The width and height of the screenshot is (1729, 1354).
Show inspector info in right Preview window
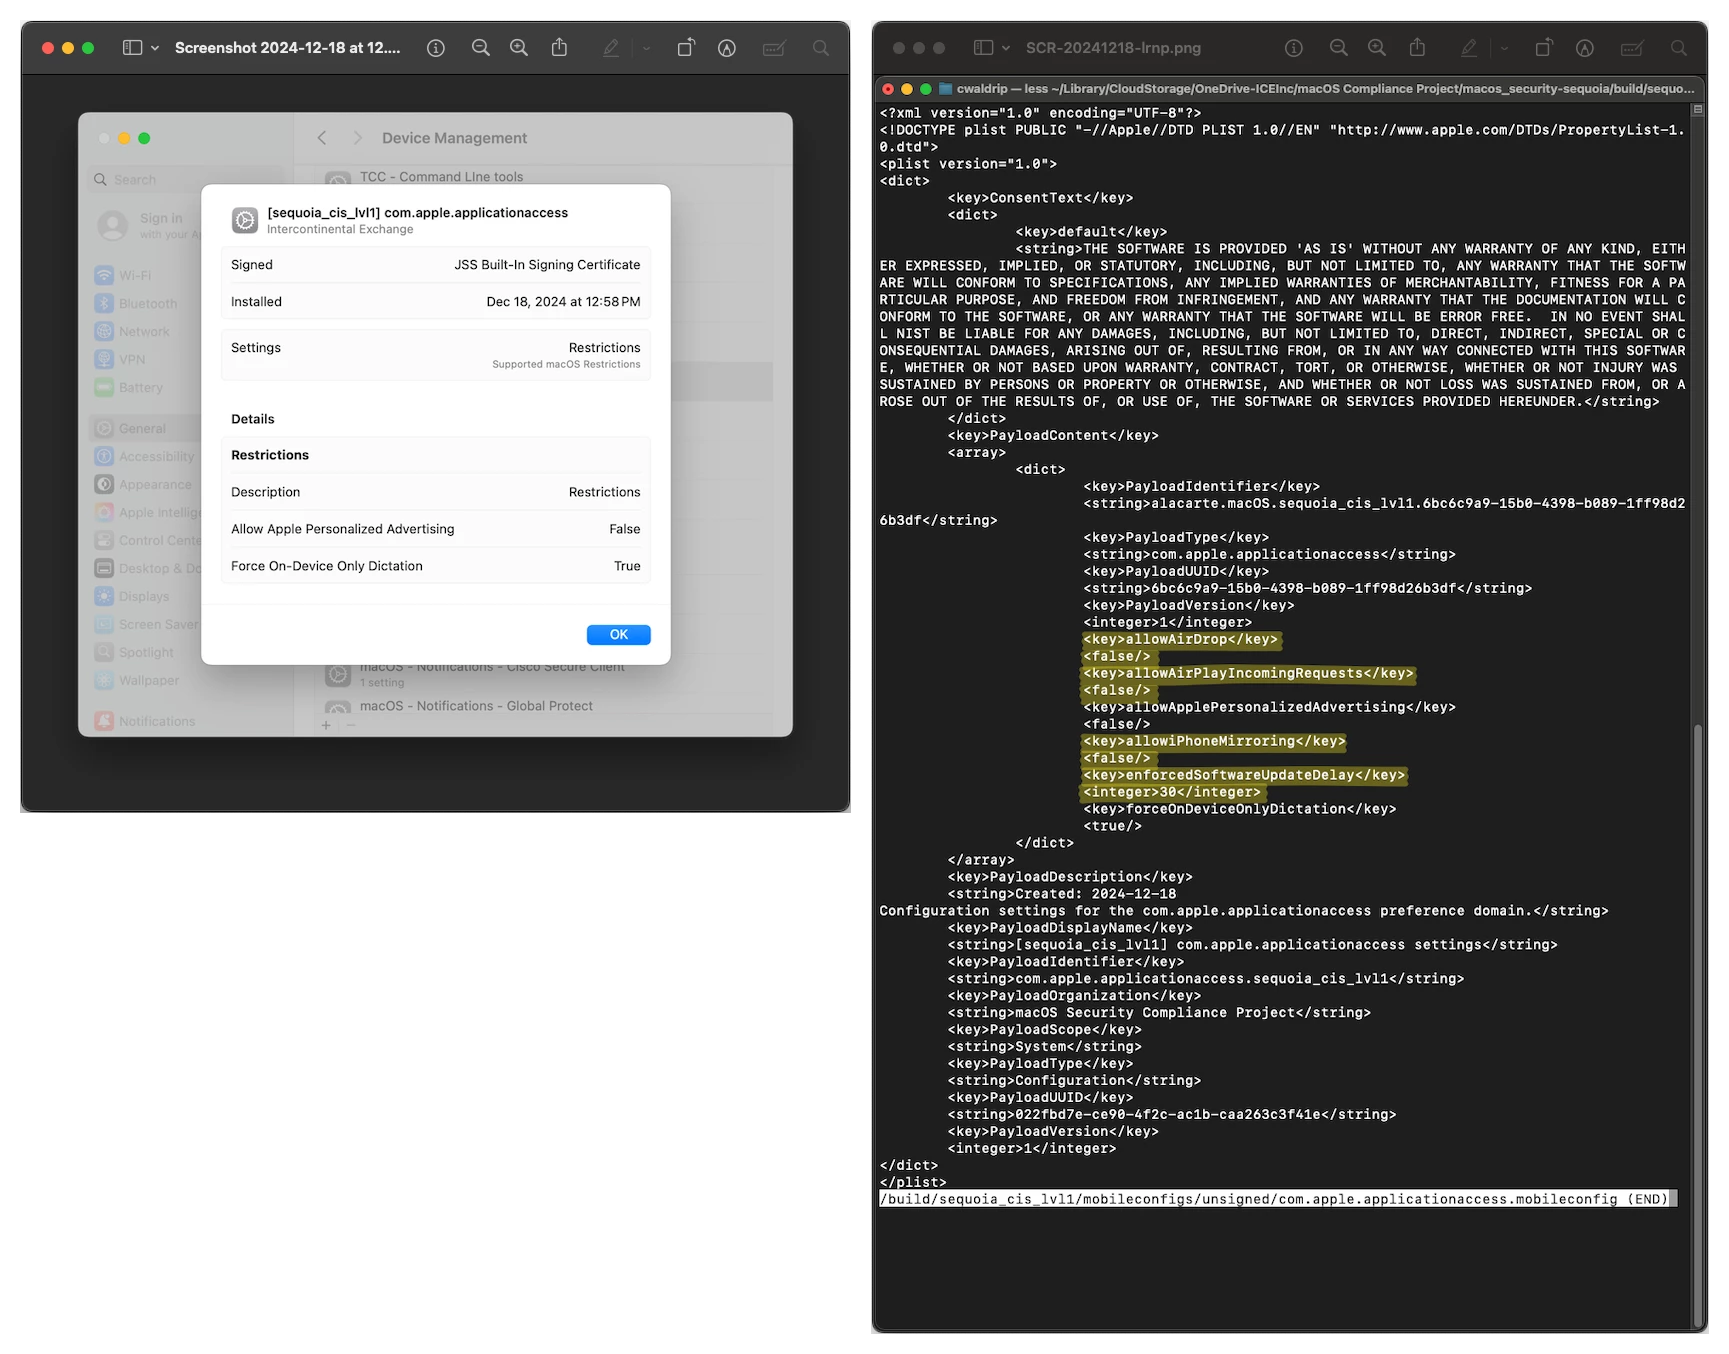[1294, 48]
